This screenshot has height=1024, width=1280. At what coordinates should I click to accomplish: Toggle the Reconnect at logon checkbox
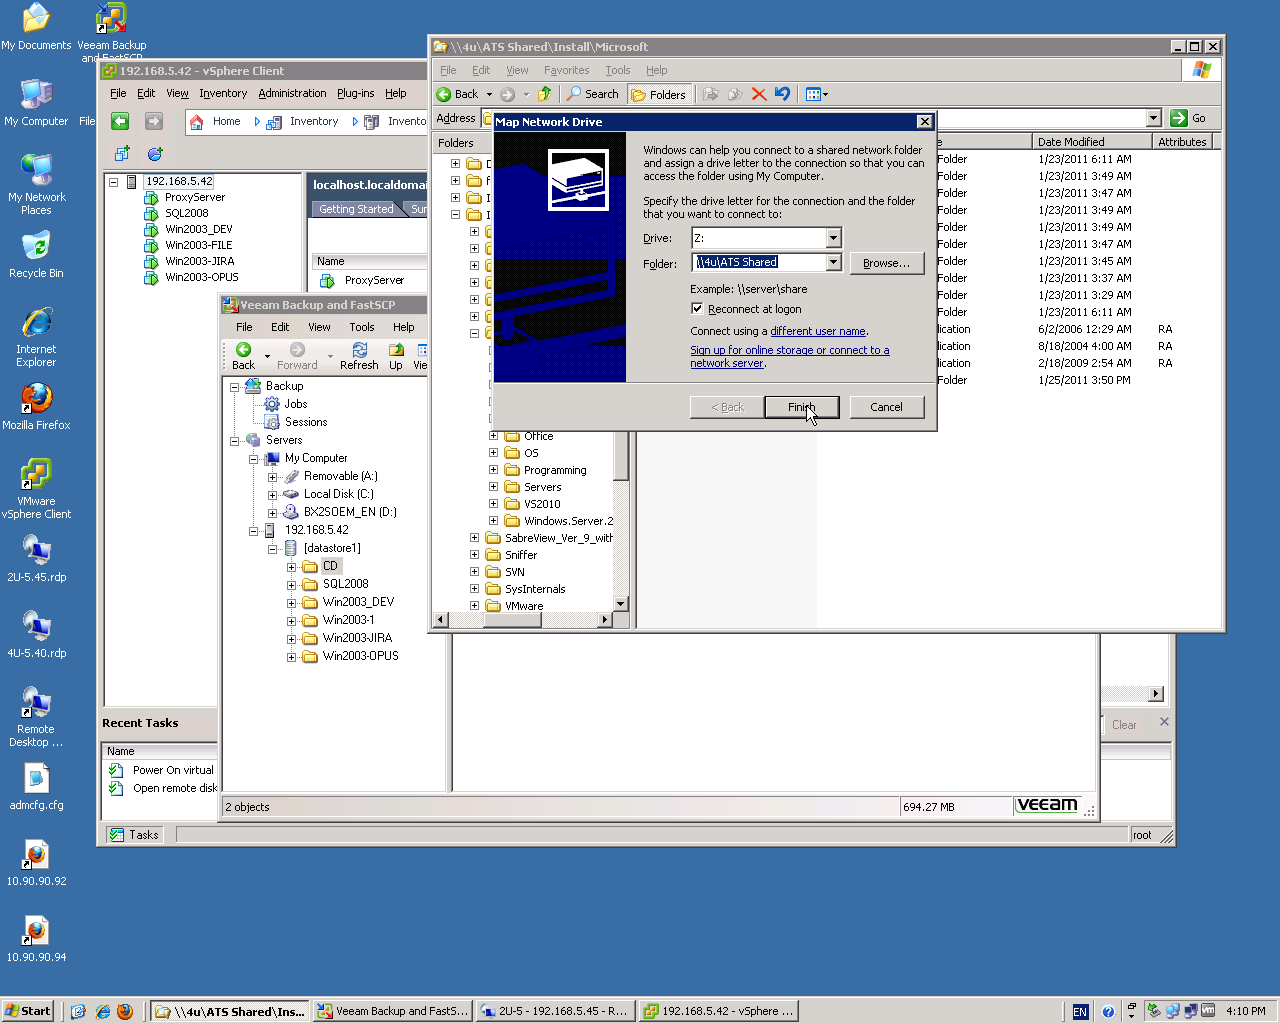pos(697,308)
